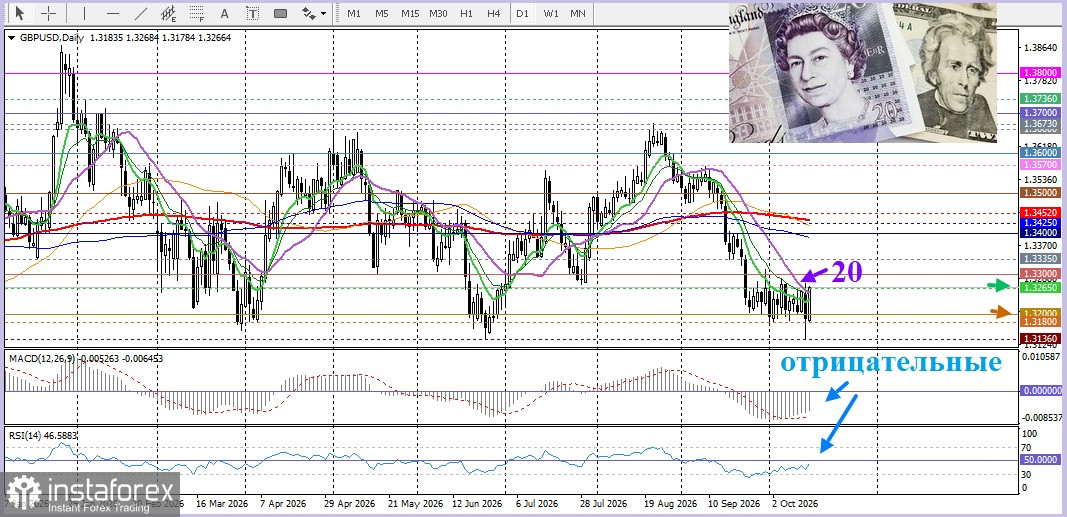1067x517 pixels.
Task: Select the text 'A' tool
Action: point(225,13)
